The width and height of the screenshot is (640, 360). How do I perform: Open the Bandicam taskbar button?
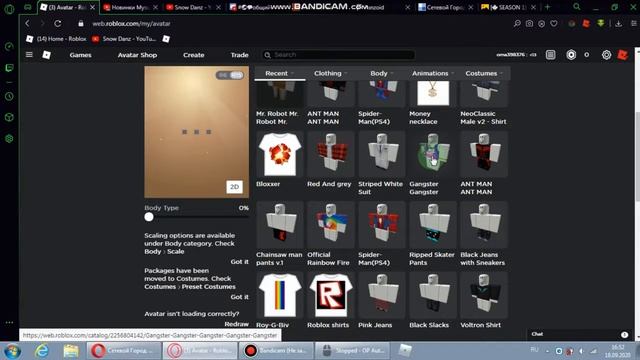tap(276, 351)
